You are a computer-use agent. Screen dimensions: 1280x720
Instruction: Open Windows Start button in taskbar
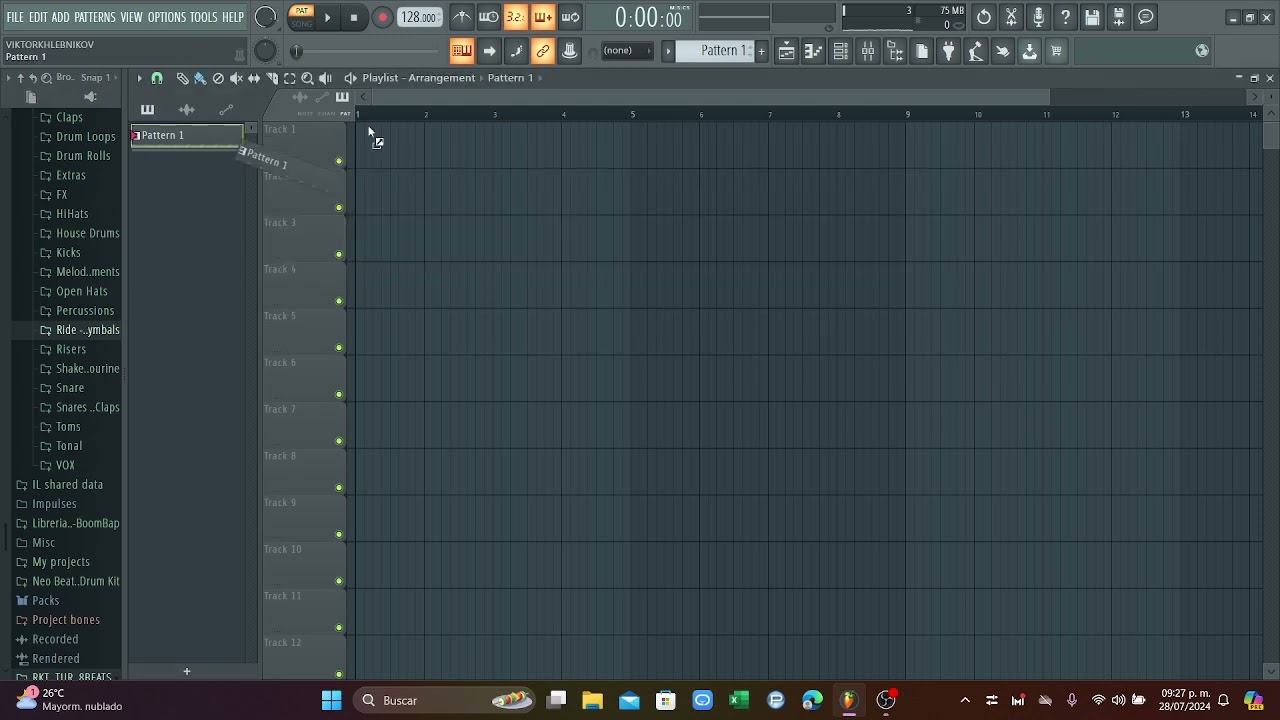331,700
